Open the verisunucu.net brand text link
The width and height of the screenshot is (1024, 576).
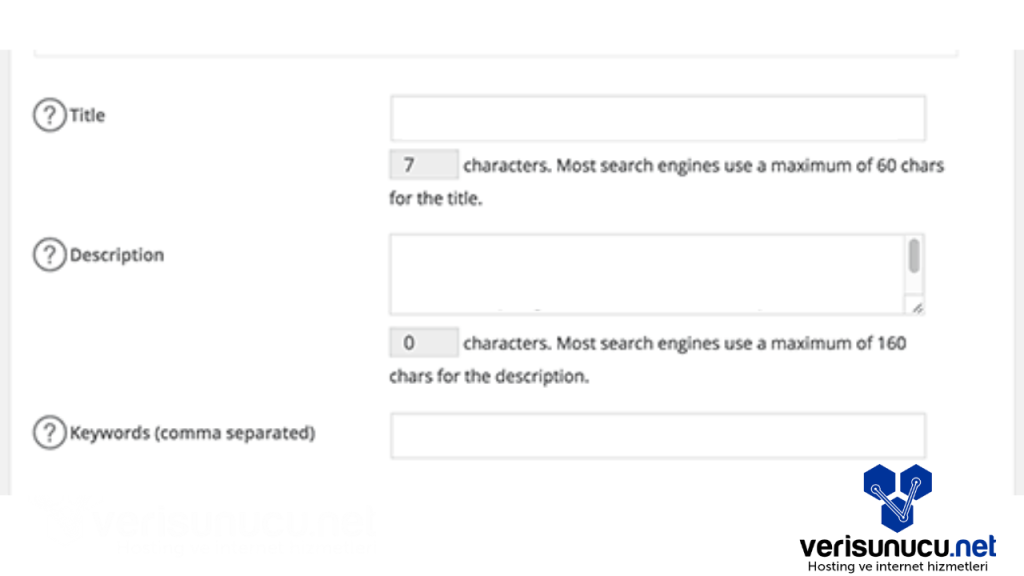pyautogui.click(x=897, y=546)
